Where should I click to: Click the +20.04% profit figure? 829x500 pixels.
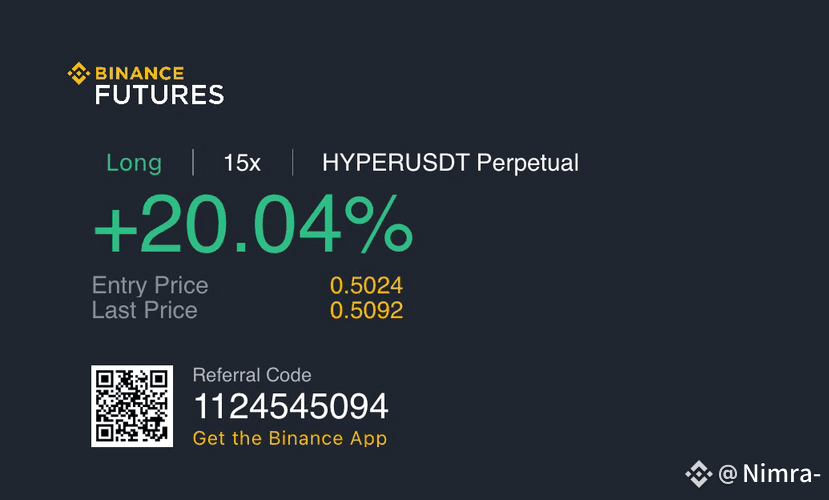coord(253,224)
